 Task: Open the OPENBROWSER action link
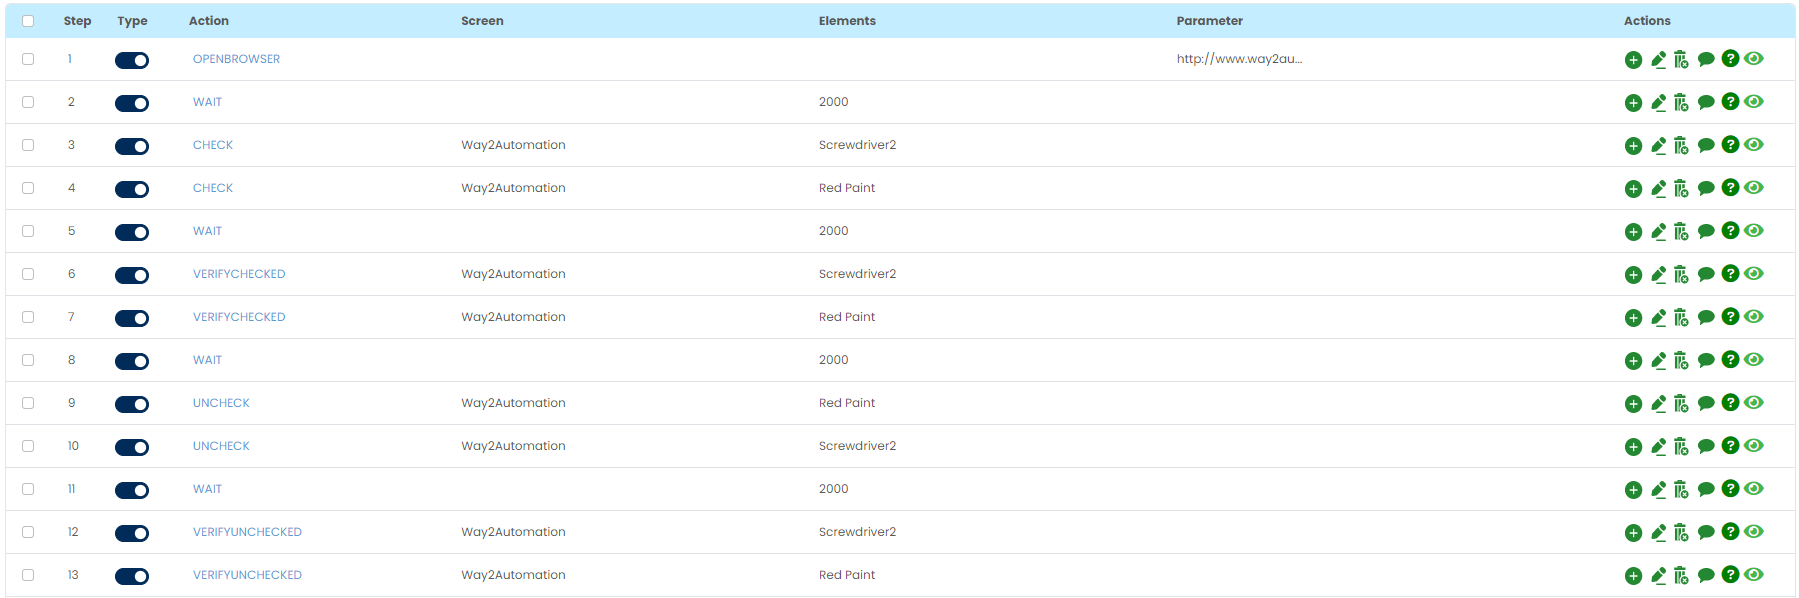click(x=236, y=59)
